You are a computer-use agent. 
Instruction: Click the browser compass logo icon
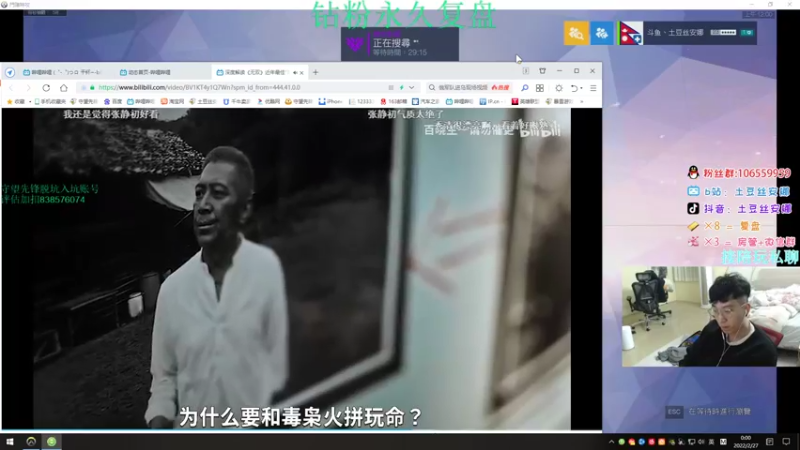tap(10, 72)
